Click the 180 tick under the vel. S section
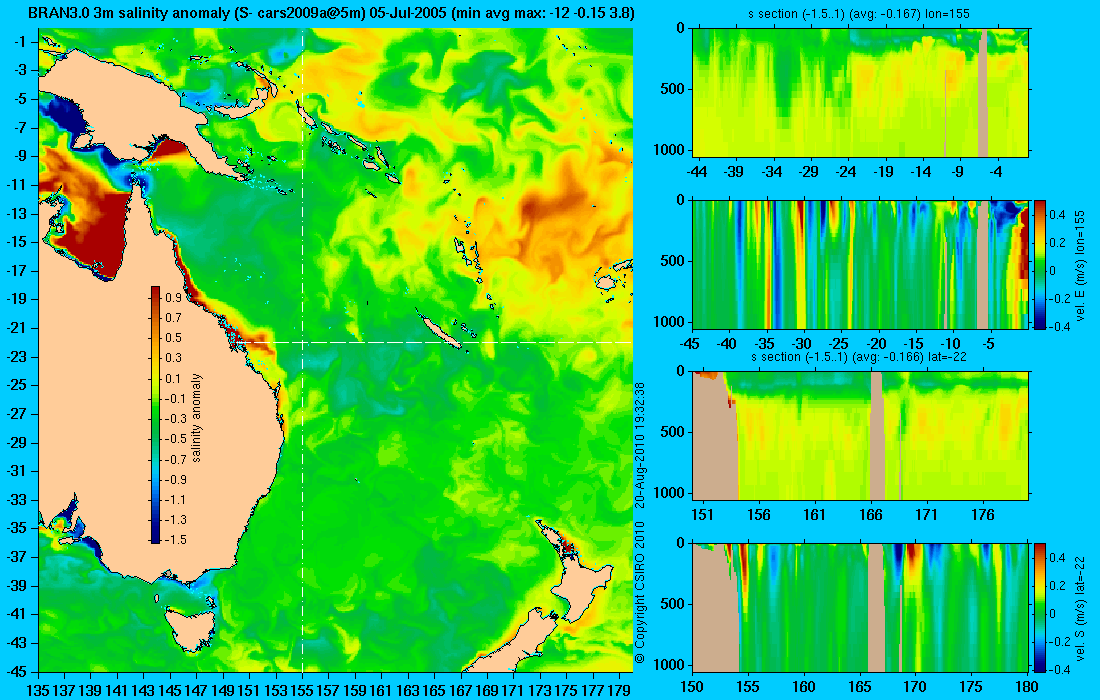The width and height of the screenshot is (1100, 700). click(1027, 687)
